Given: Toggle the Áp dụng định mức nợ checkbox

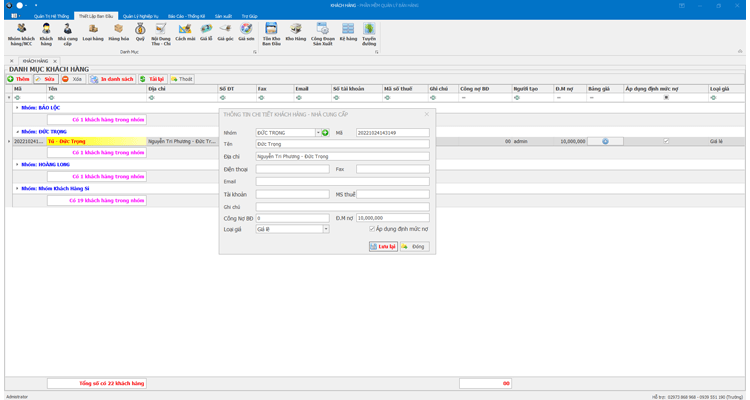Looking at the screenshot, I should [372, 229].
